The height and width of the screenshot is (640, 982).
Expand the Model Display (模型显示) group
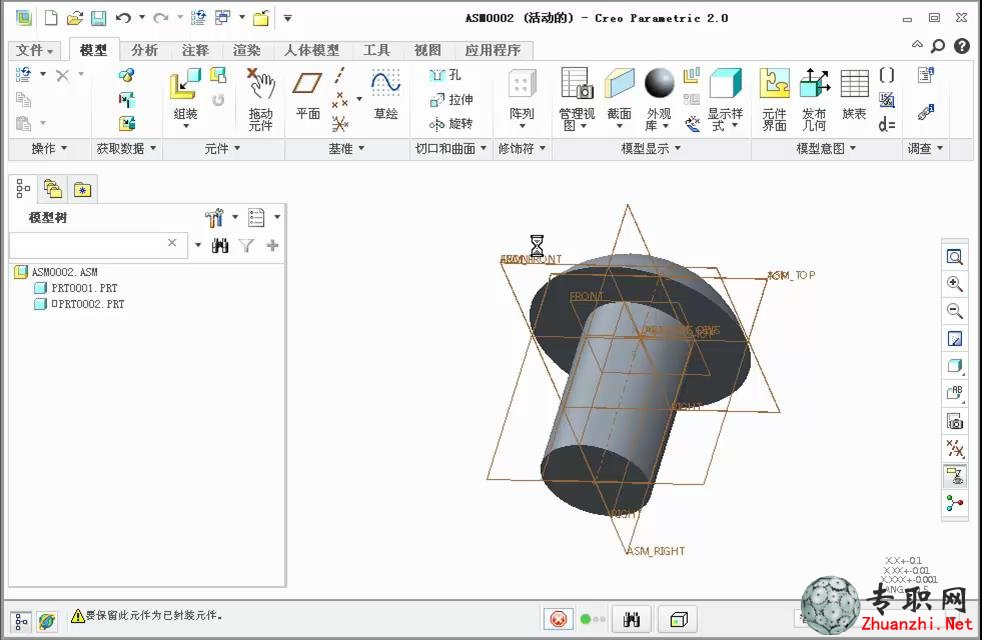[651, 148]
